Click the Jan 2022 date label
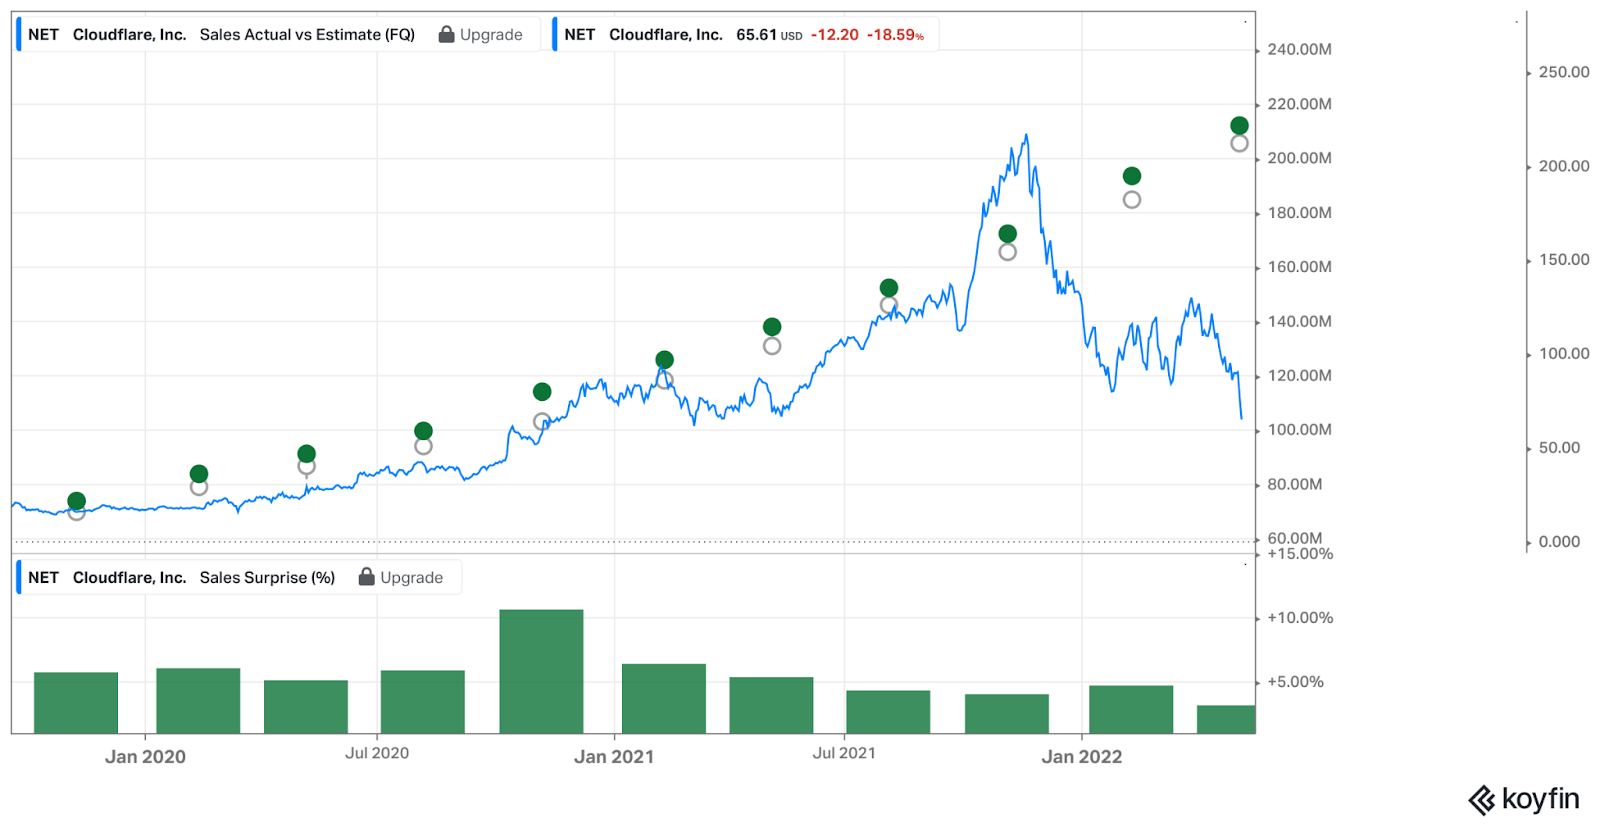Image resolution: width=1600 pixels, height=827 pixels. click(x=1082, y=757)
